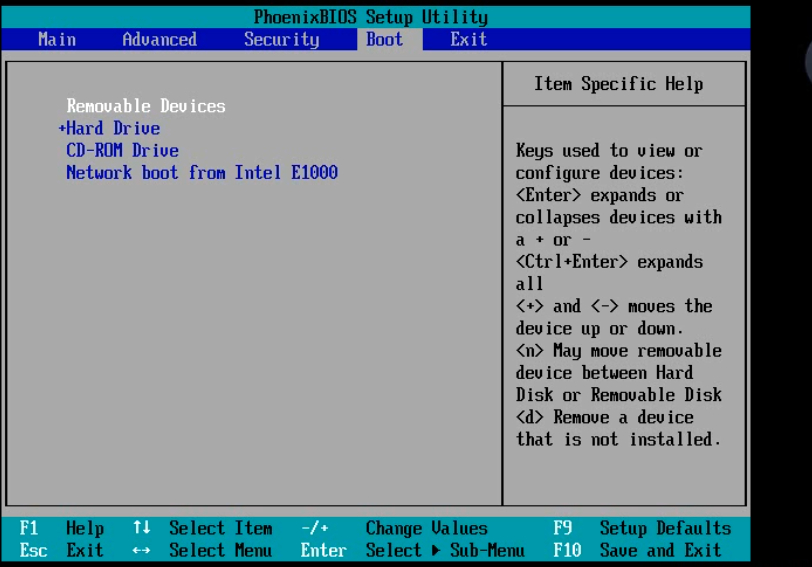The height and width of the screenshot is (567, 812).
Task: Click the Select Sub-Menu legend label
Action: point(445,550)
